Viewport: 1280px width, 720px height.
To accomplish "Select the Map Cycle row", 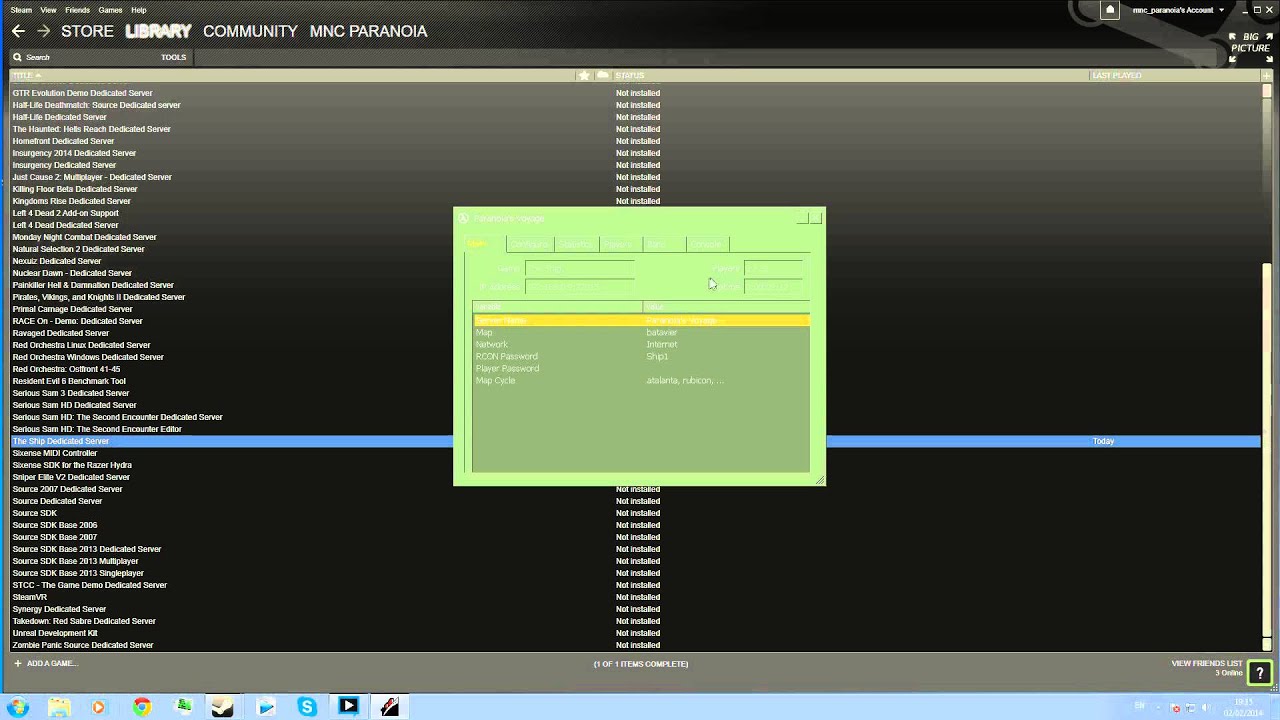I will click(x=641, y=380).
